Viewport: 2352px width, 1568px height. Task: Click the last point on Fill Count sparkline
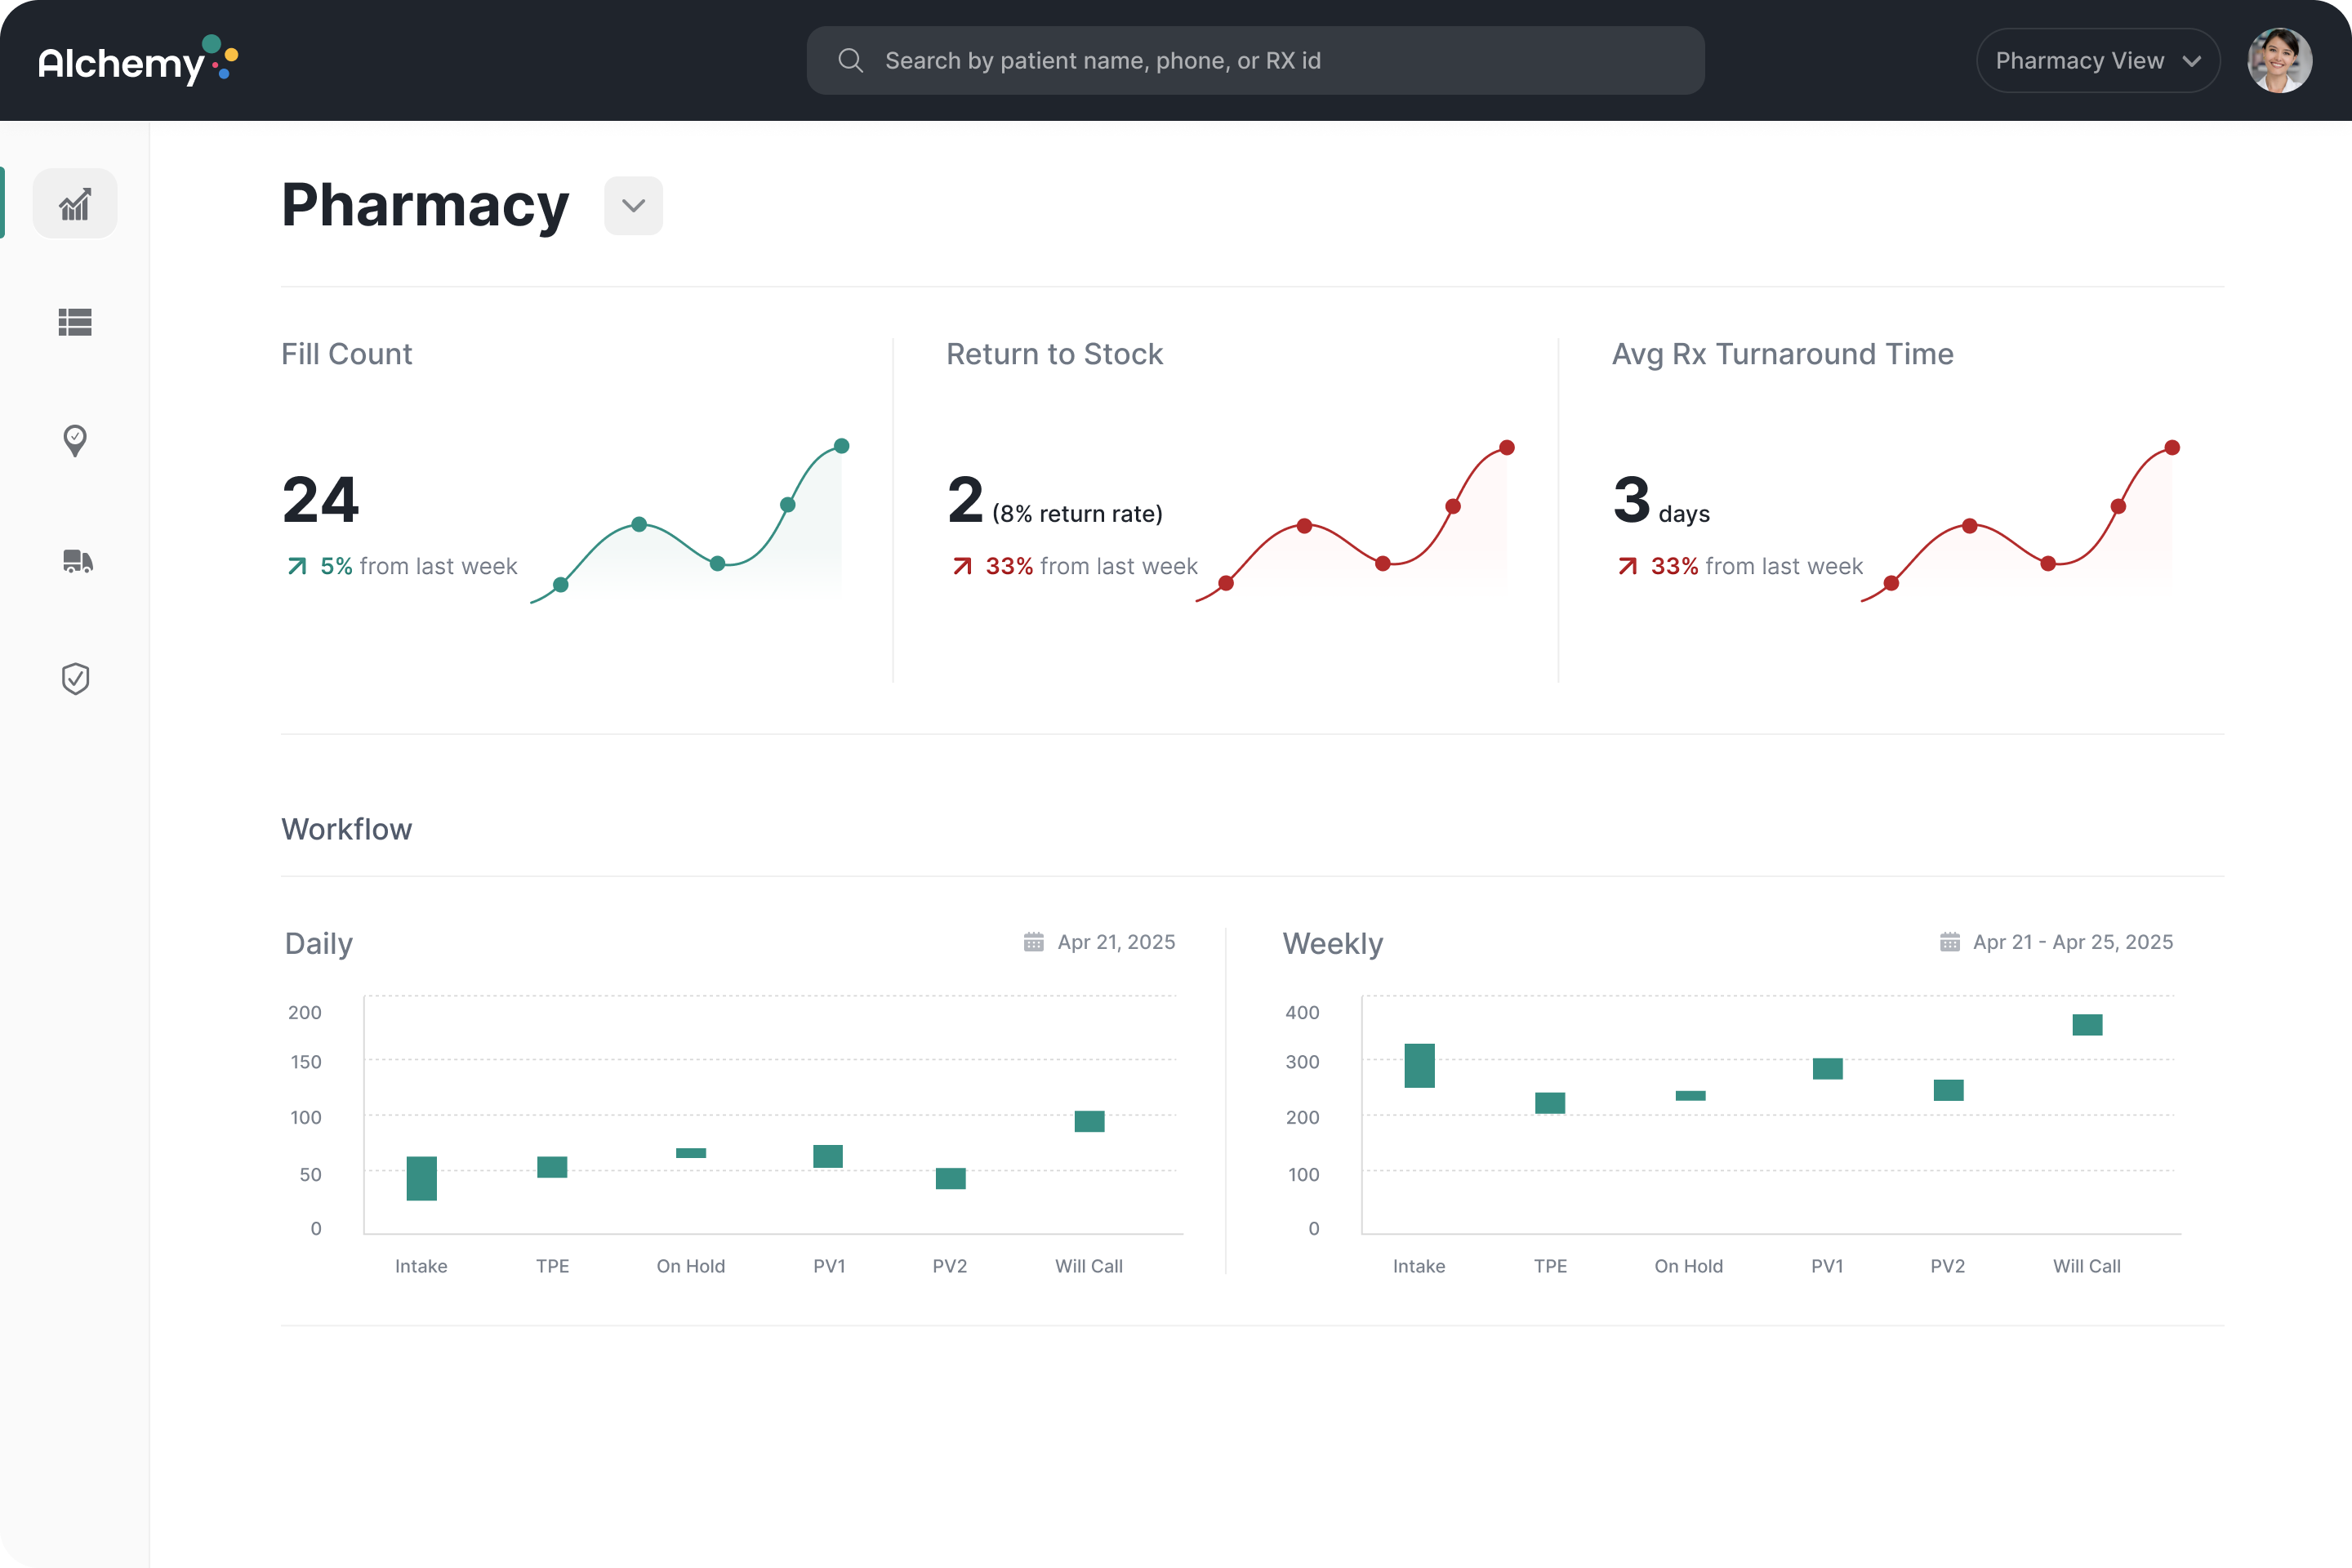point(841,446)
